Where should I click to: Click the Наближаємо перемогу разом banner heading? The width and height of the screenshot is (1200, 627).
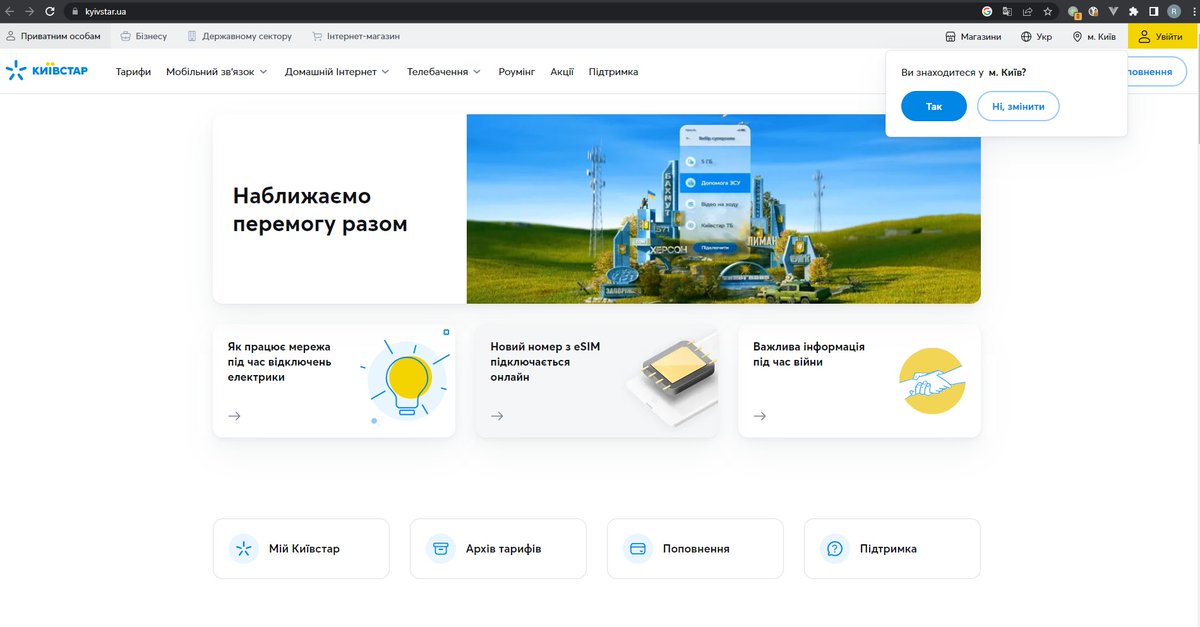[x=320, y=210]
